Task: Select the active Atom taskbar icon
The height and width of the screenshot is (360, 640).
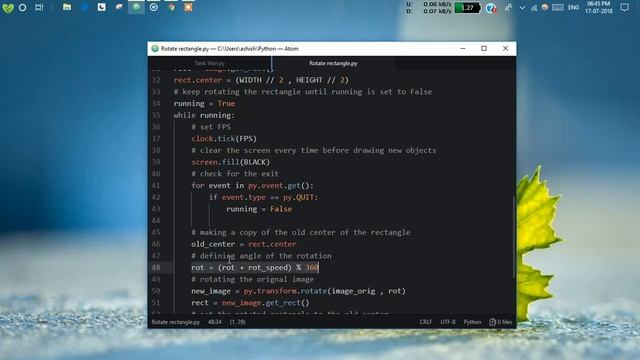Action: [x=136, y=7]
